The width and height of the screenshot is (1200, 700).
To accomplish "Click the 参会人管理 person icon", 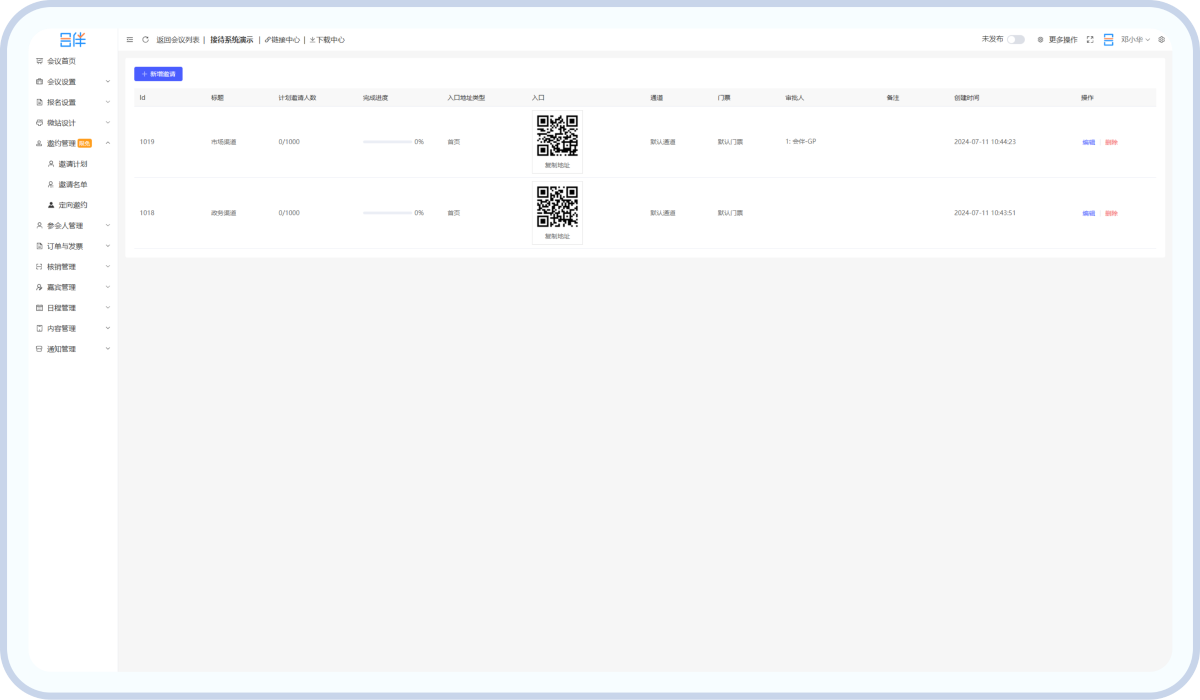I will pyautogui.click(x=39, y=226).
